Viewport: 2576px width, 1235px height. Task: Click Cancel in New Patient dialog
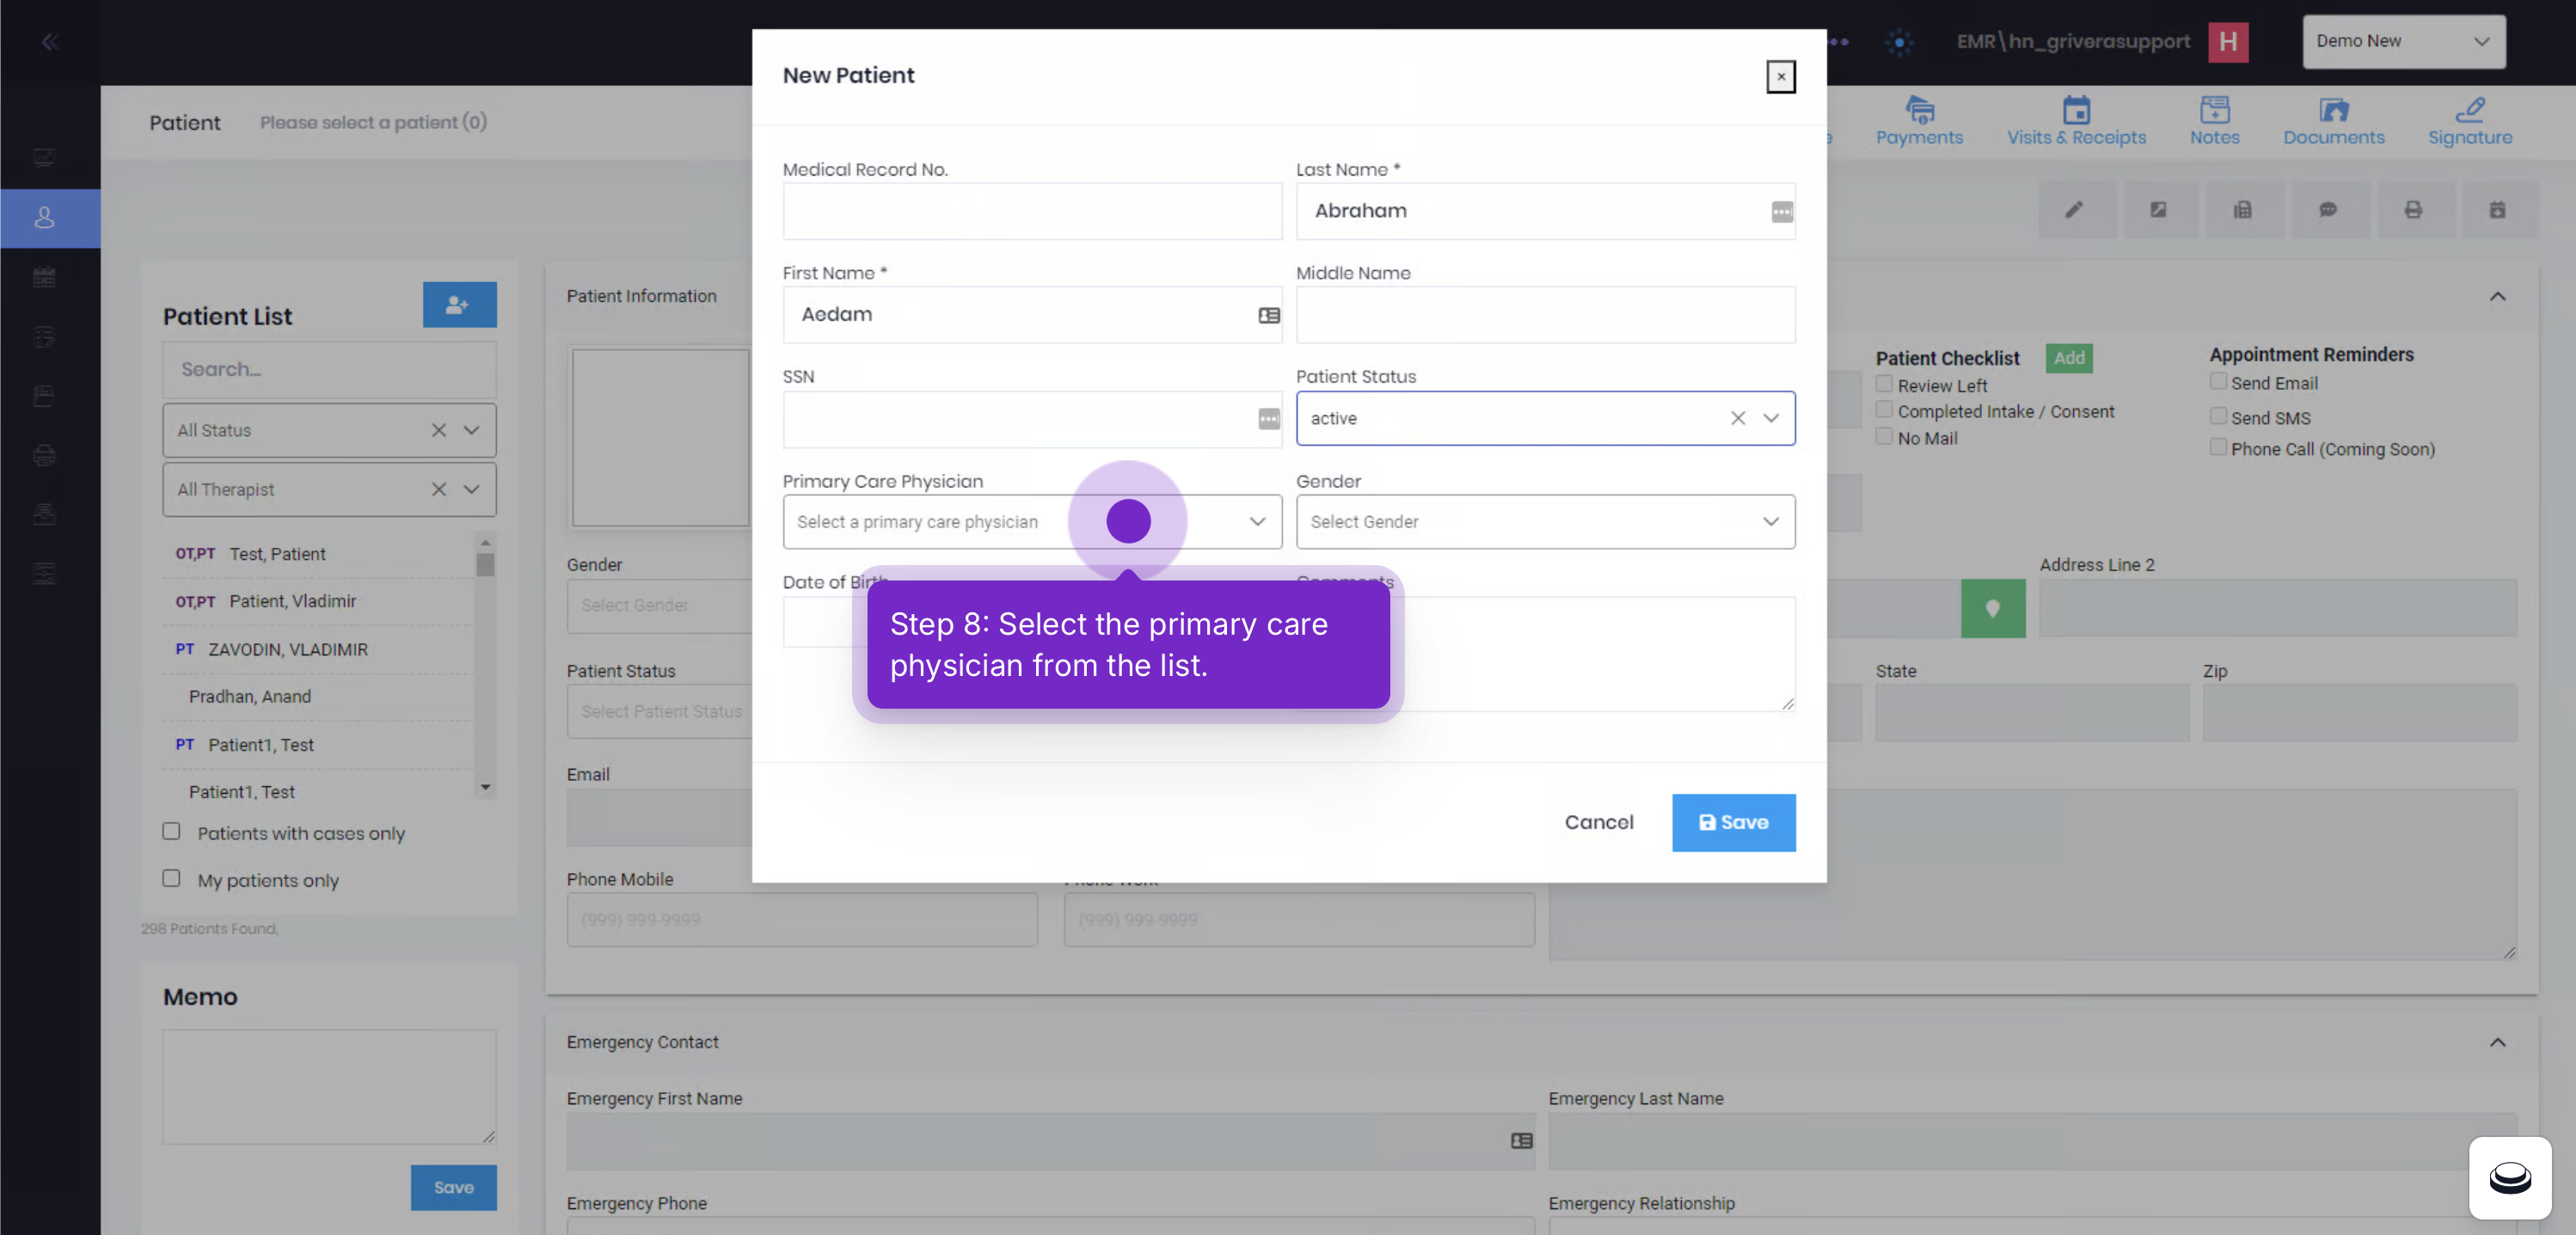tap(1599, 822)
